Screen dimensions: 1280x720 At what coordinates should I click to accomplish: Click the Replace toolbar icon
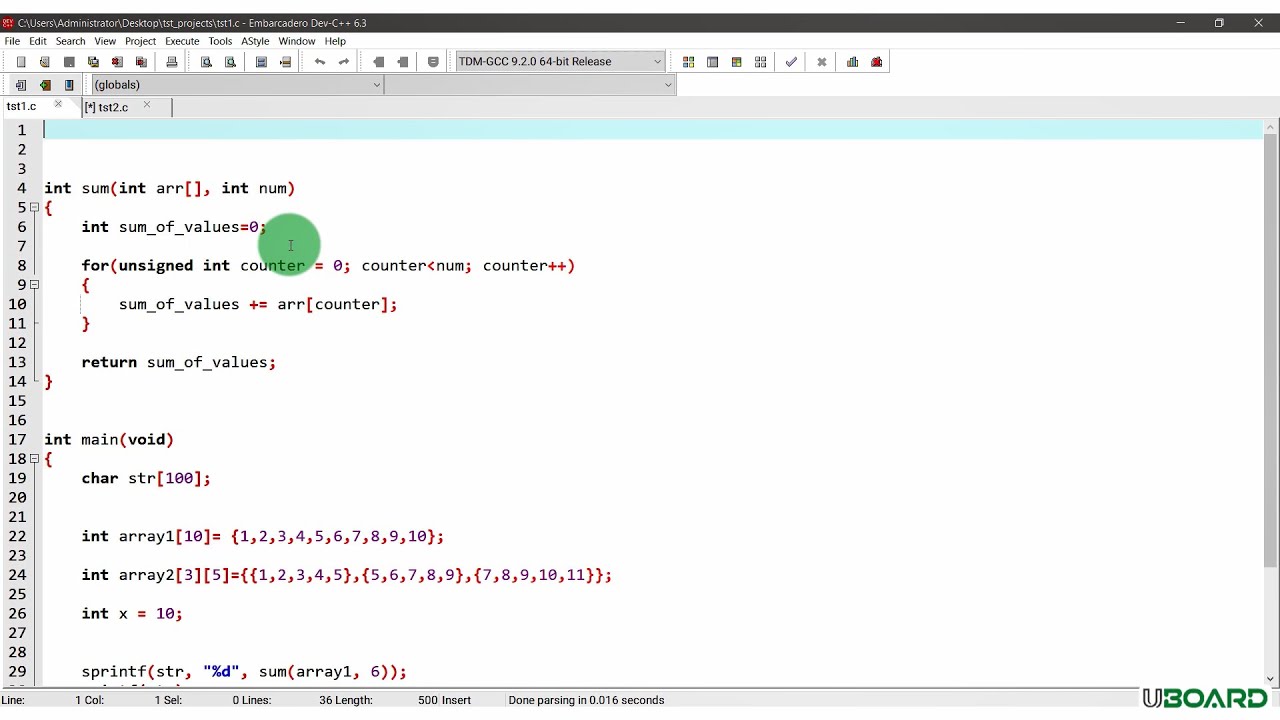click(x=230, y=62)
